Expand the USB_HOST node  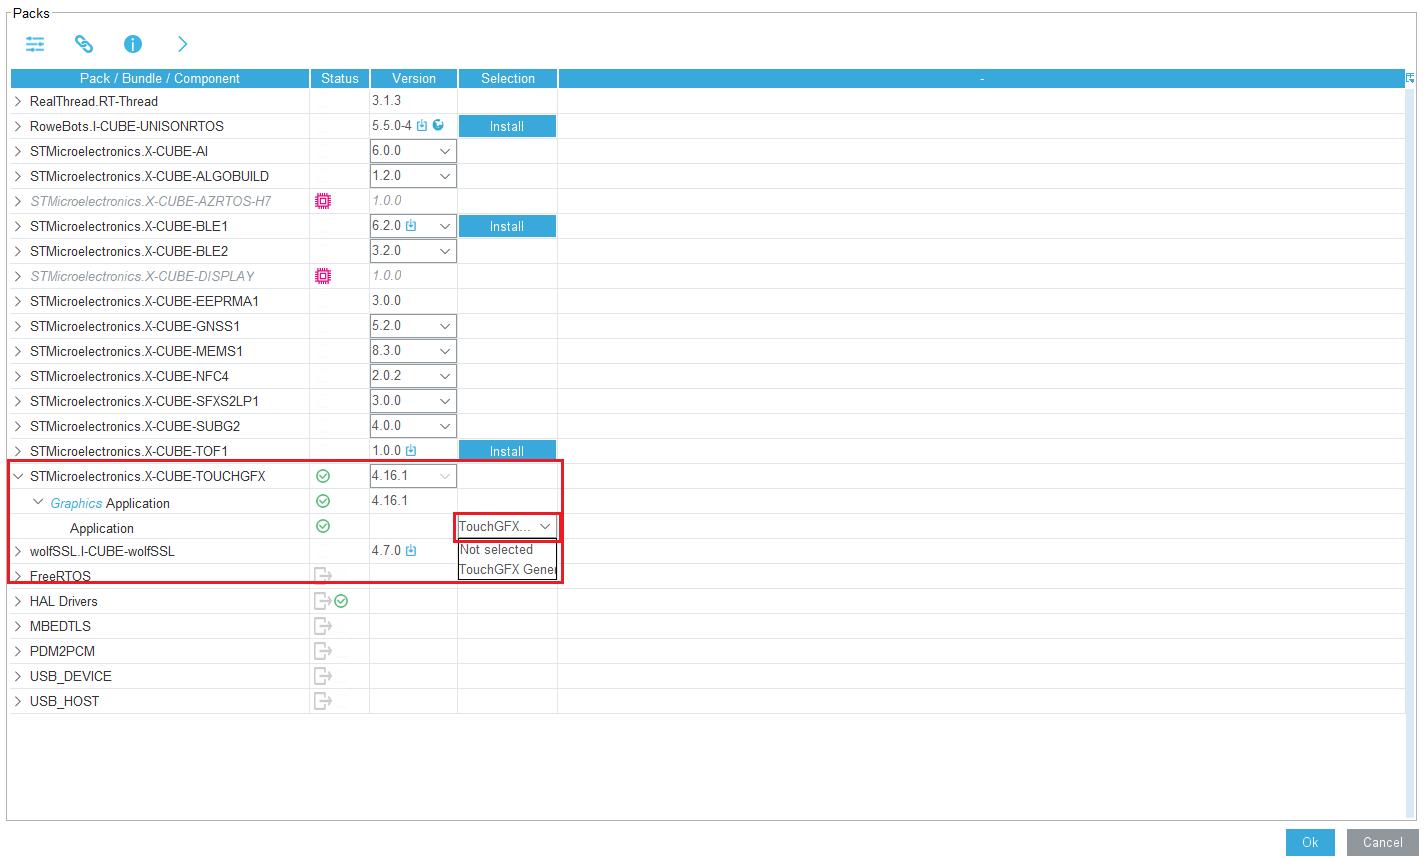[18, 701]
